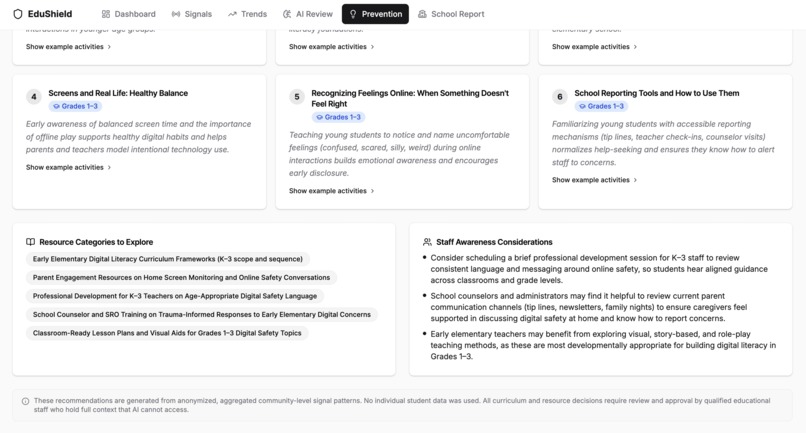
Task: Click the number 4 circle badge
Action: (34, 97)
